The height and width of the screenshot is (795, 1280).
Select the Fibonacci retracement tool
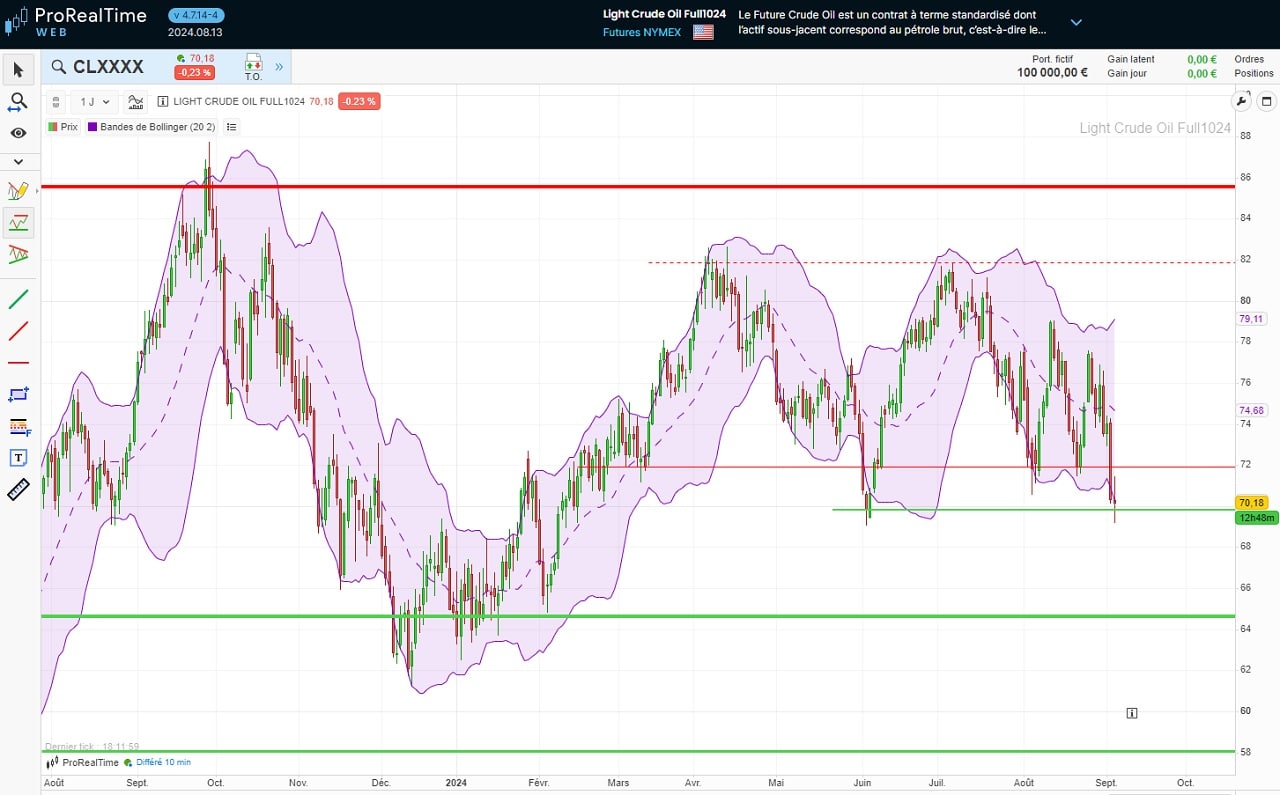[x=18, y=427]
